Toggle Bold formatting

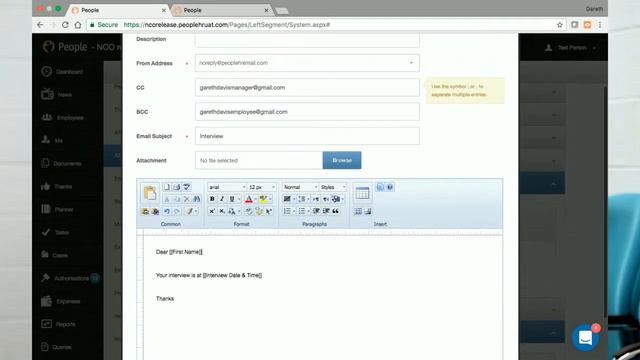click(212, 199)
